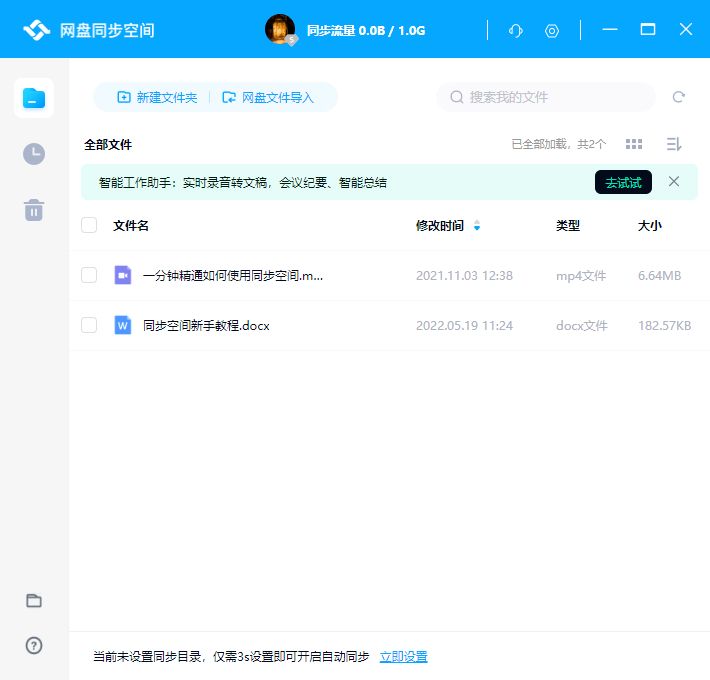Dismiss the 智能工作助手 banner
Screen dimensions: 710x680
click(x=674, y=182)
